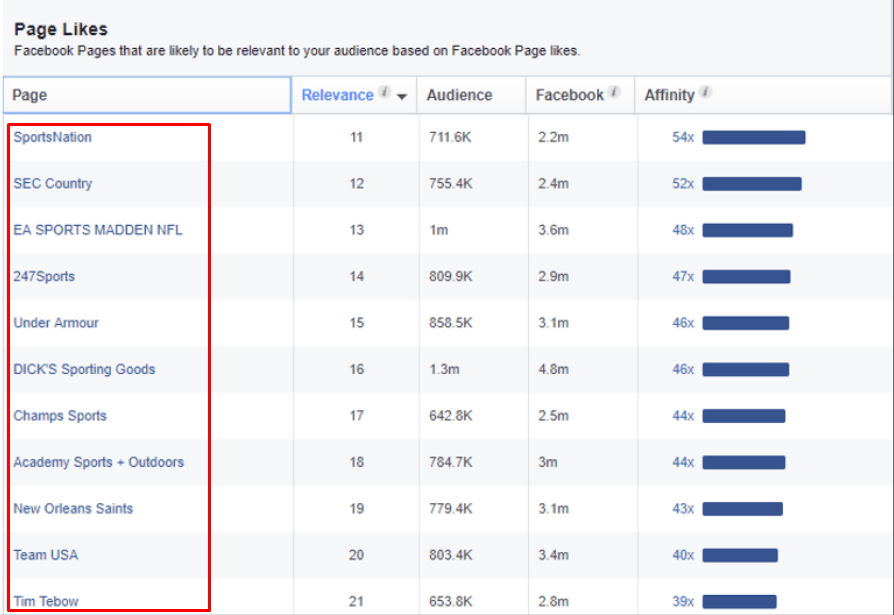
Task: Select relevance rank 17
Action: [x=356, y=416]
